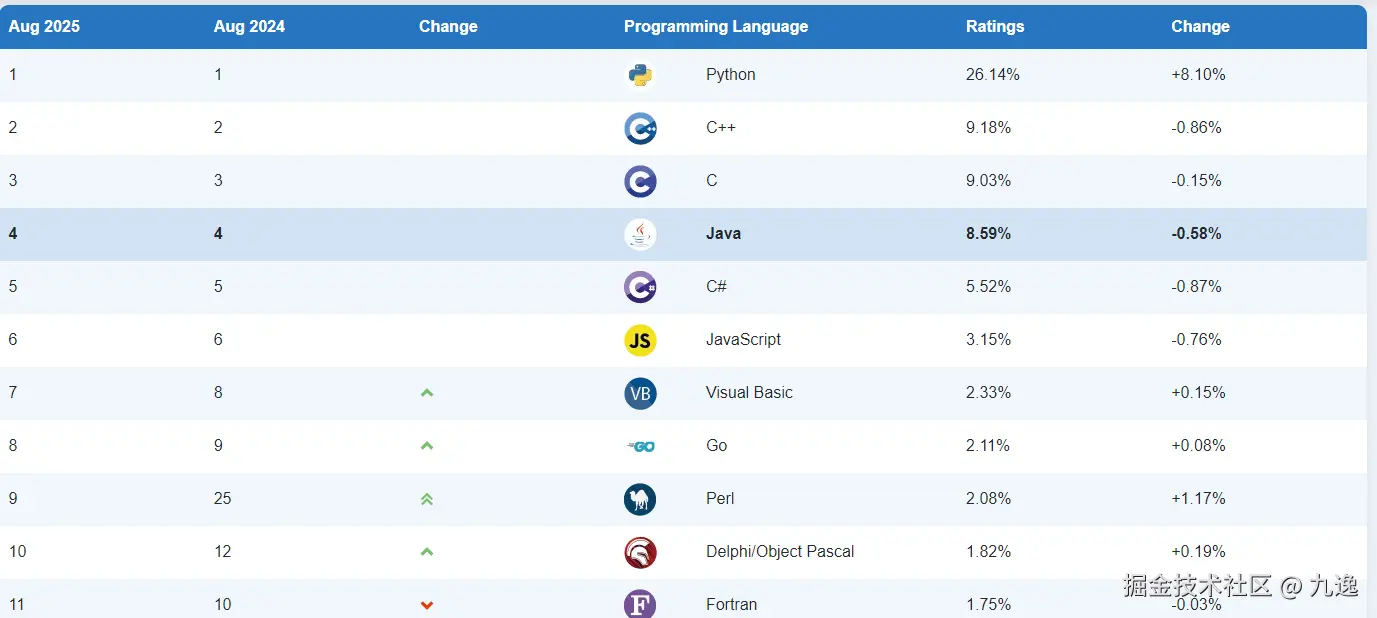Click the 9.18% rating for C++
This screenshot has height=618, width=1377.
989,128
